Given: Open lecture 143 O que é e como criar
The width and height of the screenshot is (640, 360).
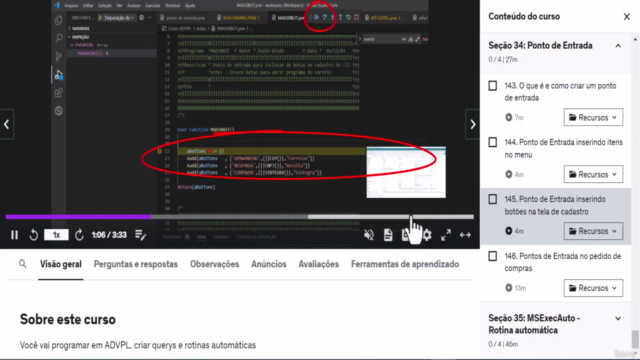Looking at the screenshot, I should tap(560, 92).
